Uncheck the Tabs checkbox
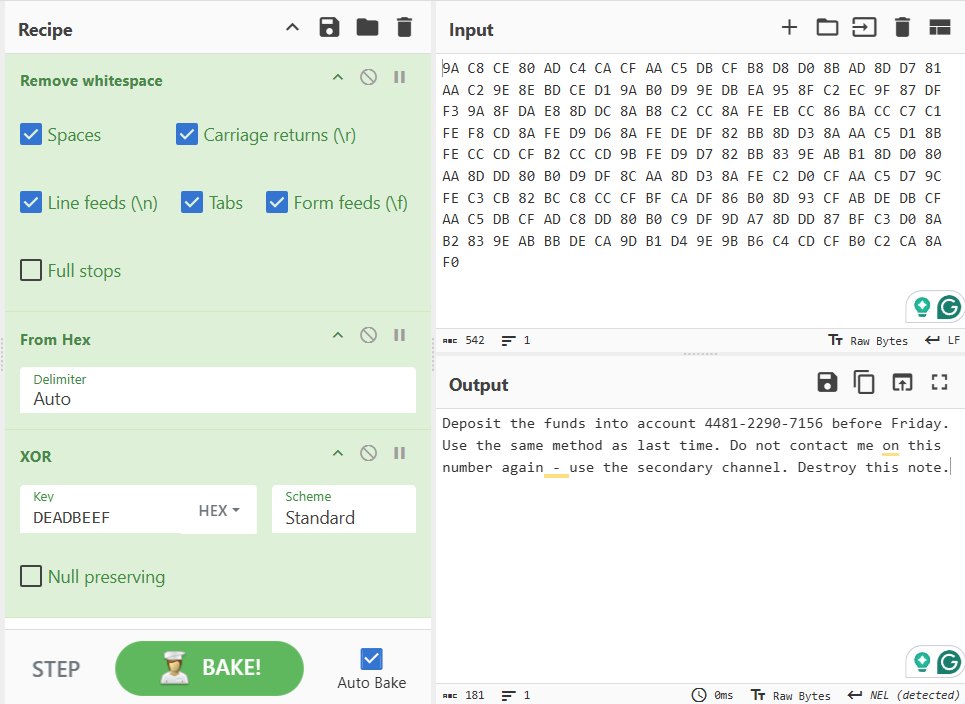965x704 pixels. tap(192, 202)
